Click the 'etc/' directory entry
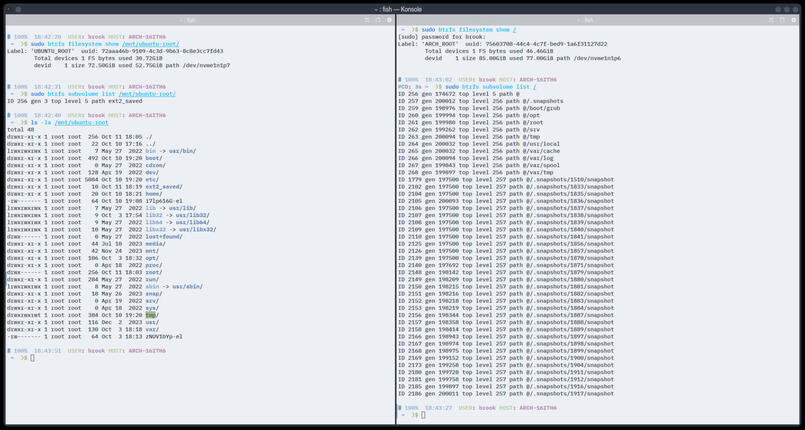The width and height of the screenshot is (805, 430). (152, 180)
